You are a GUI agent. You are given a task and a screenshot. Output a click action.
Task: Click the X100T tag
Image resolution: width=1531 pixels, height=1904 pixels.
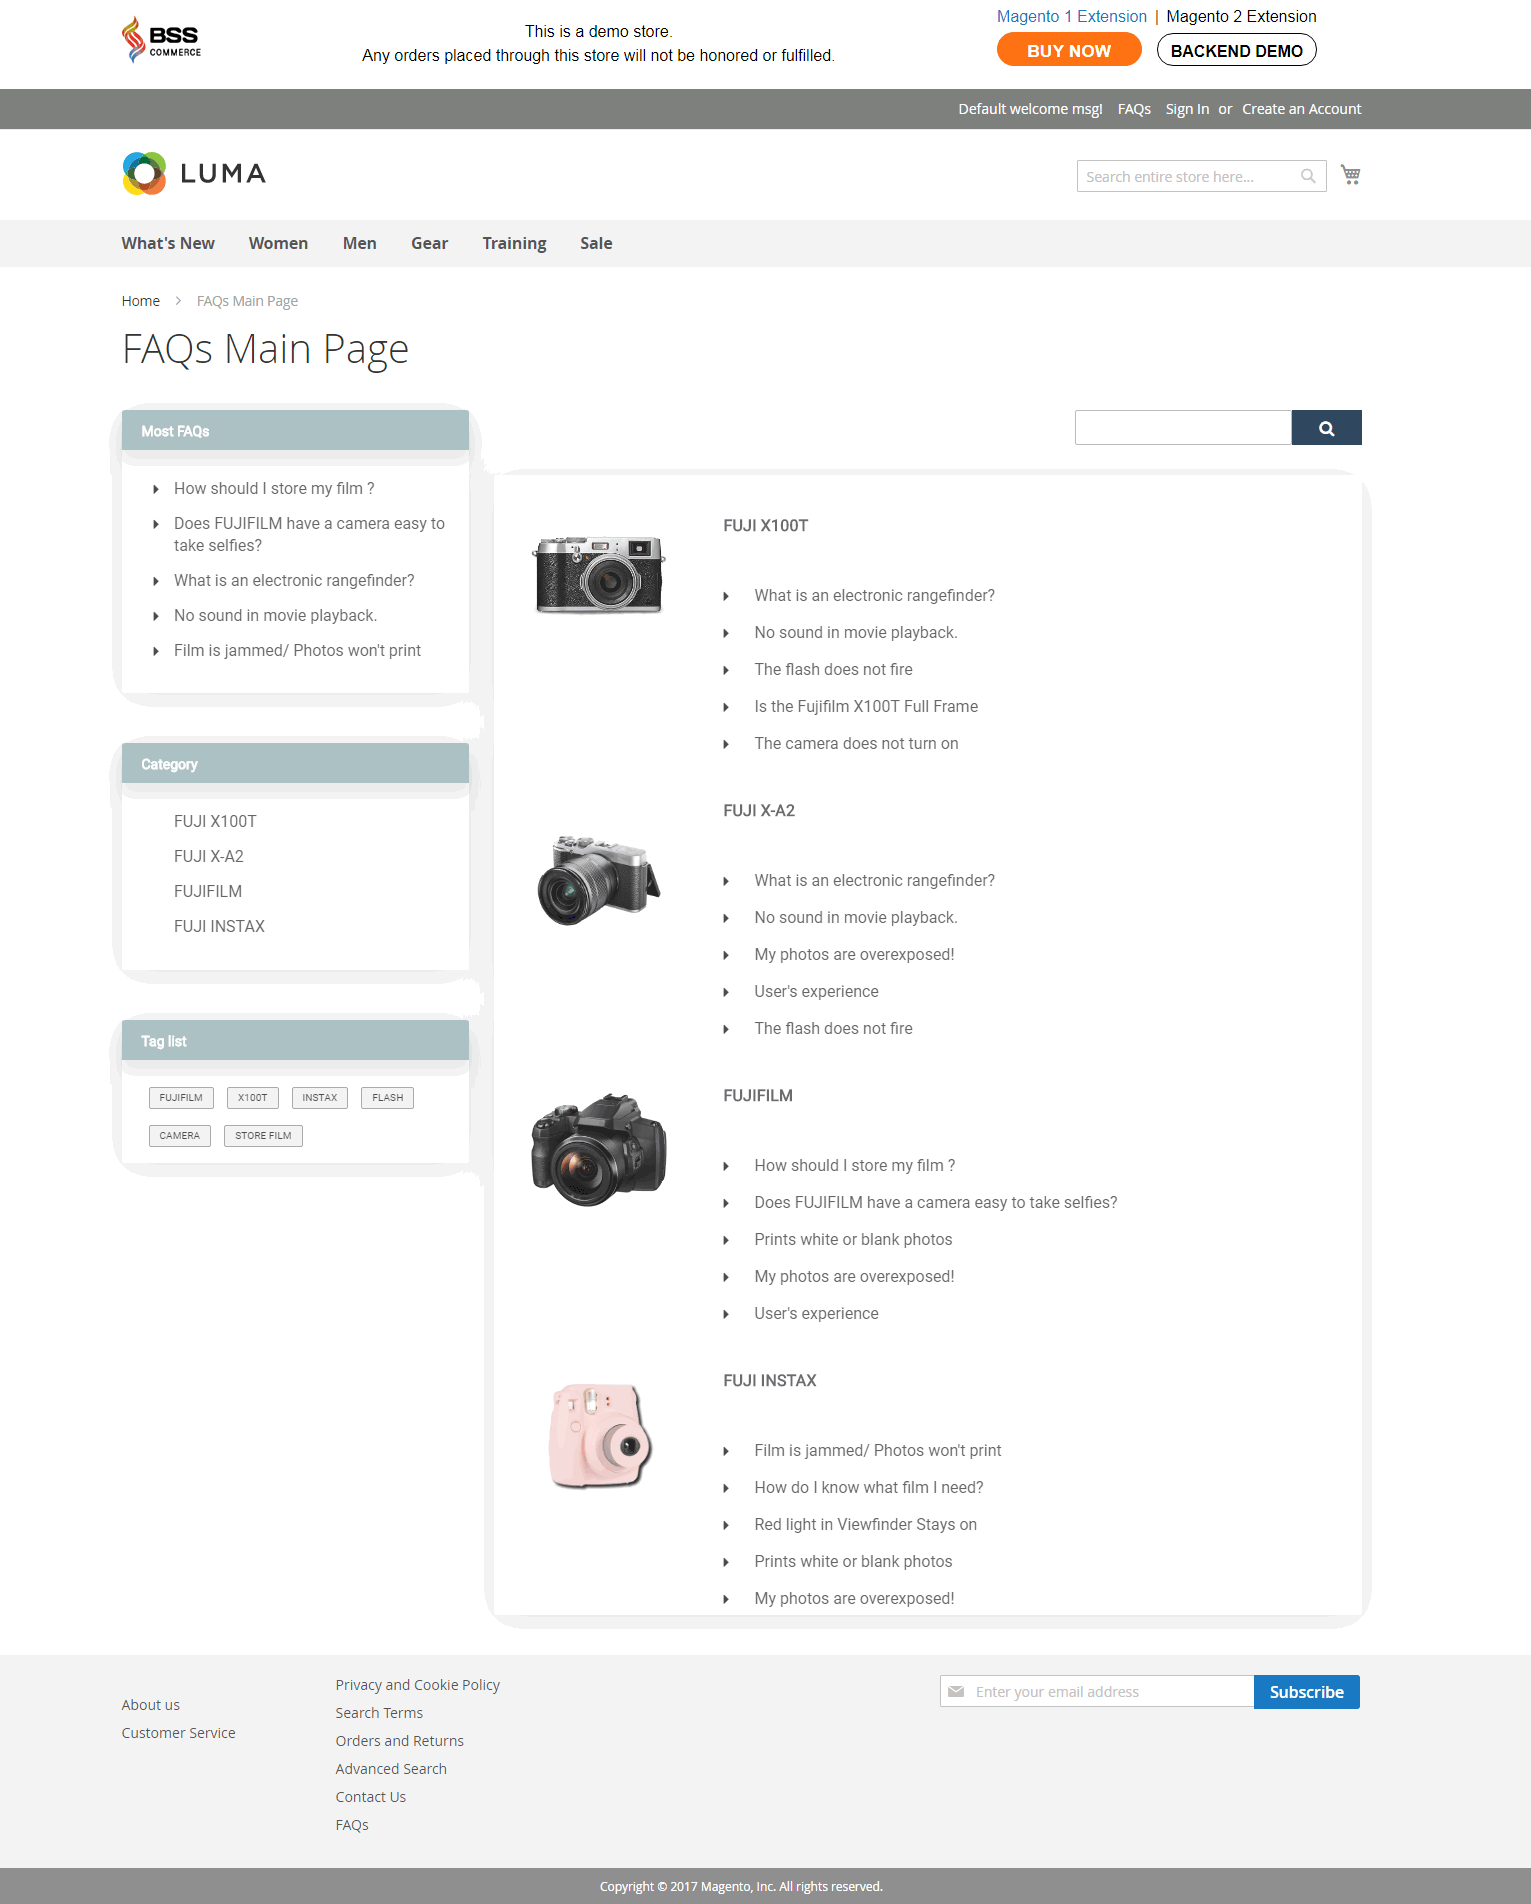coord(253,1098)
